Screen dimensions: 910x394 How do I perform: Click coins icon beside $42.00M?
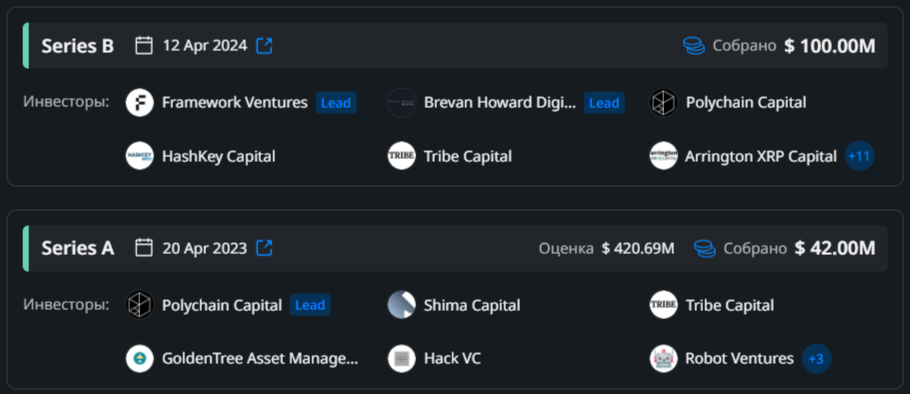point(705,248)
